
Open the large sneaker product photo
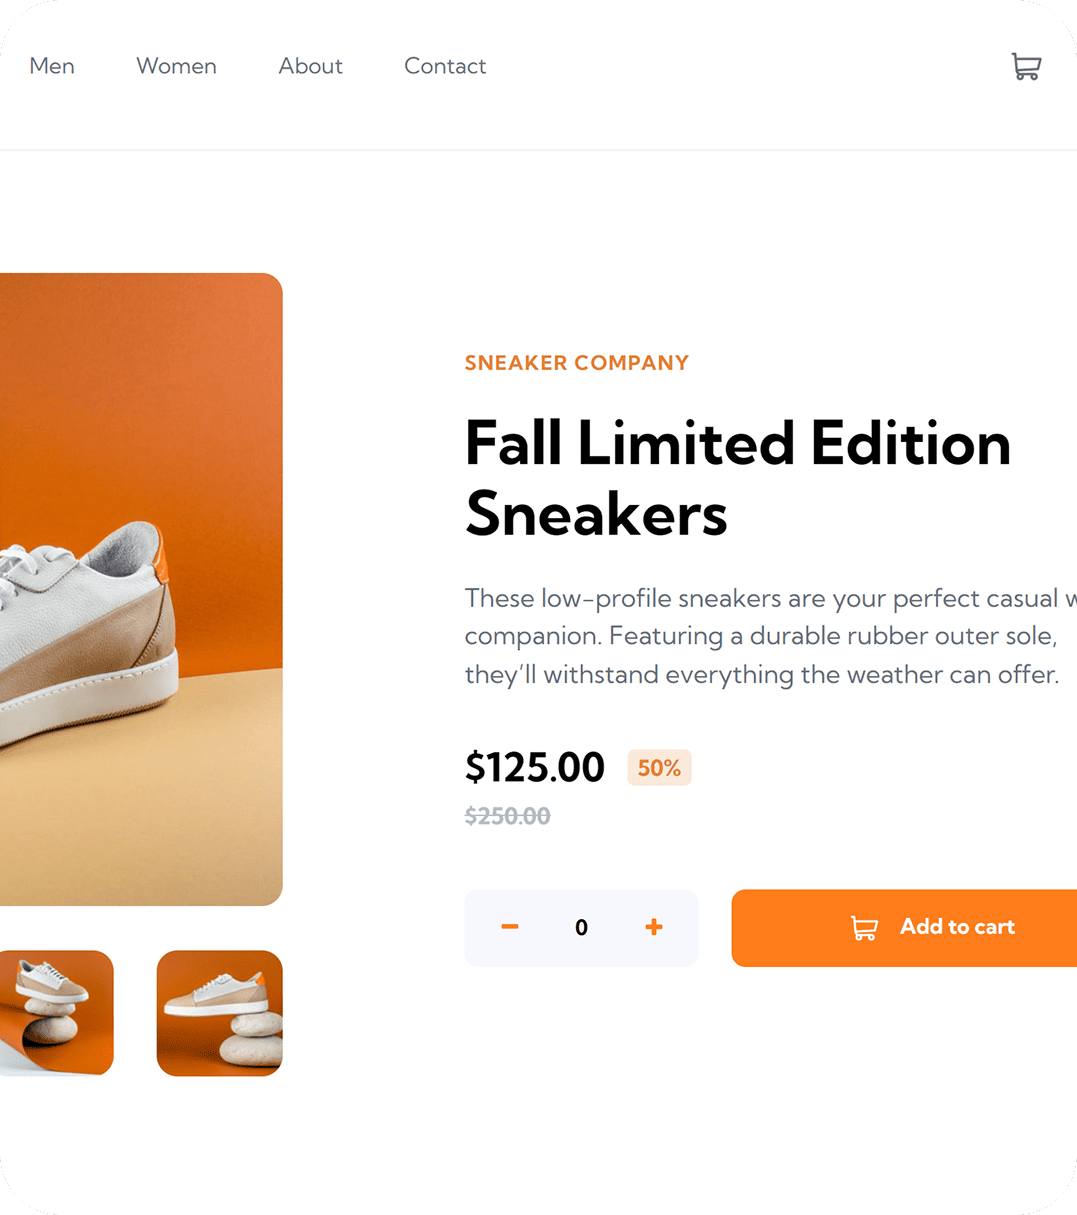(x=140, y=588)
